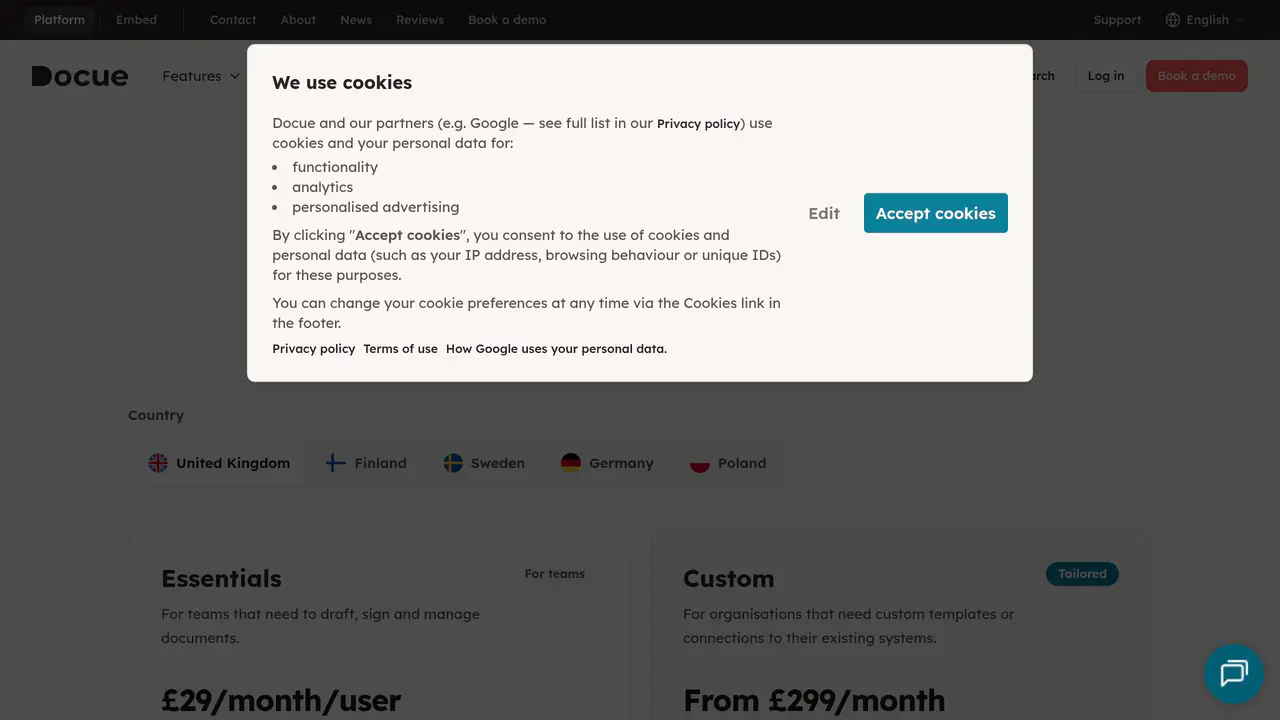Click Edit cookie preferences
The width and height of the screenshot is (1280, 720).
[824, 213]
